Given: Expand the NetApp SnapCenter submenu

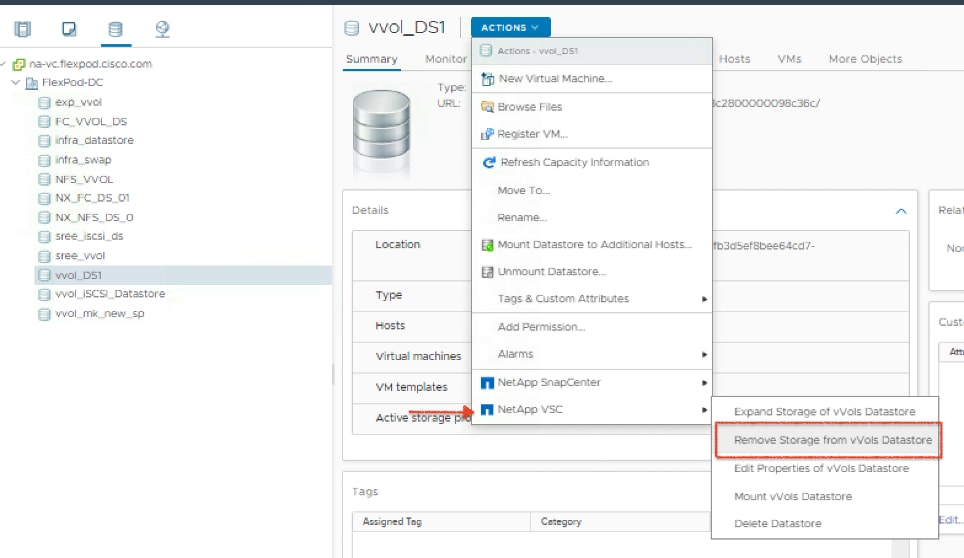Looking at the screenshot, I should [705, 383].
